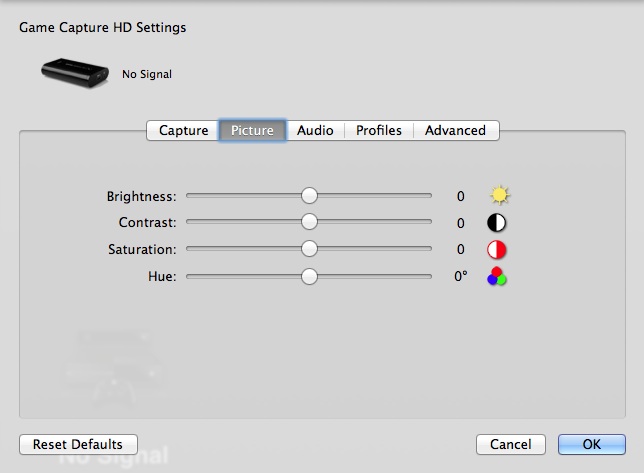The width and height of the screenshot is (644, 473).
Task: Click the black-and-white Contrast icon
Action: [497, 223]
